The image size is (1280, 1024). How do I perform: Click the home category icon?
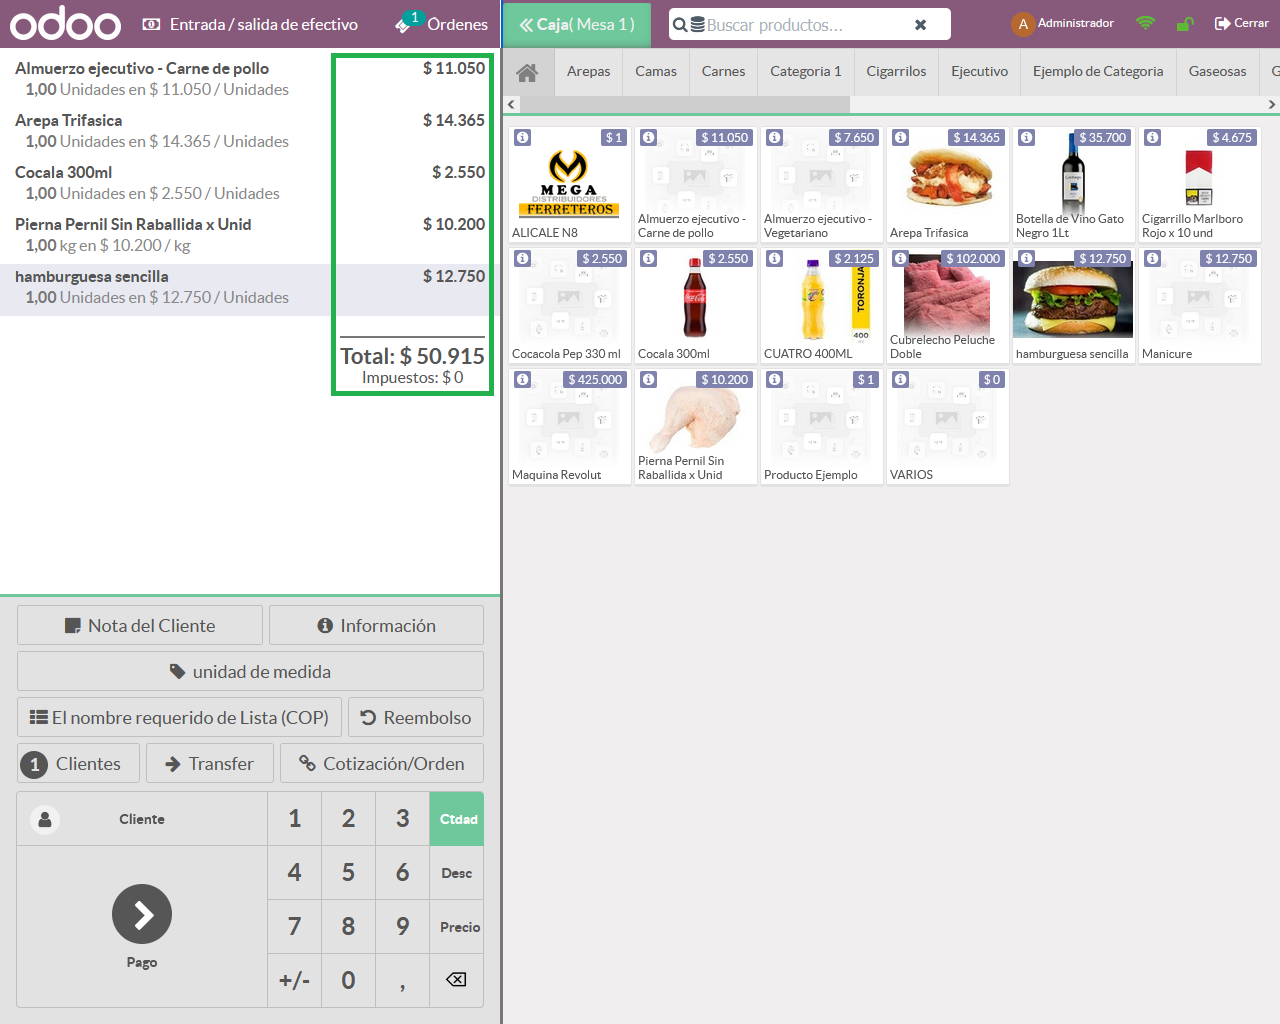coord(527,72)
